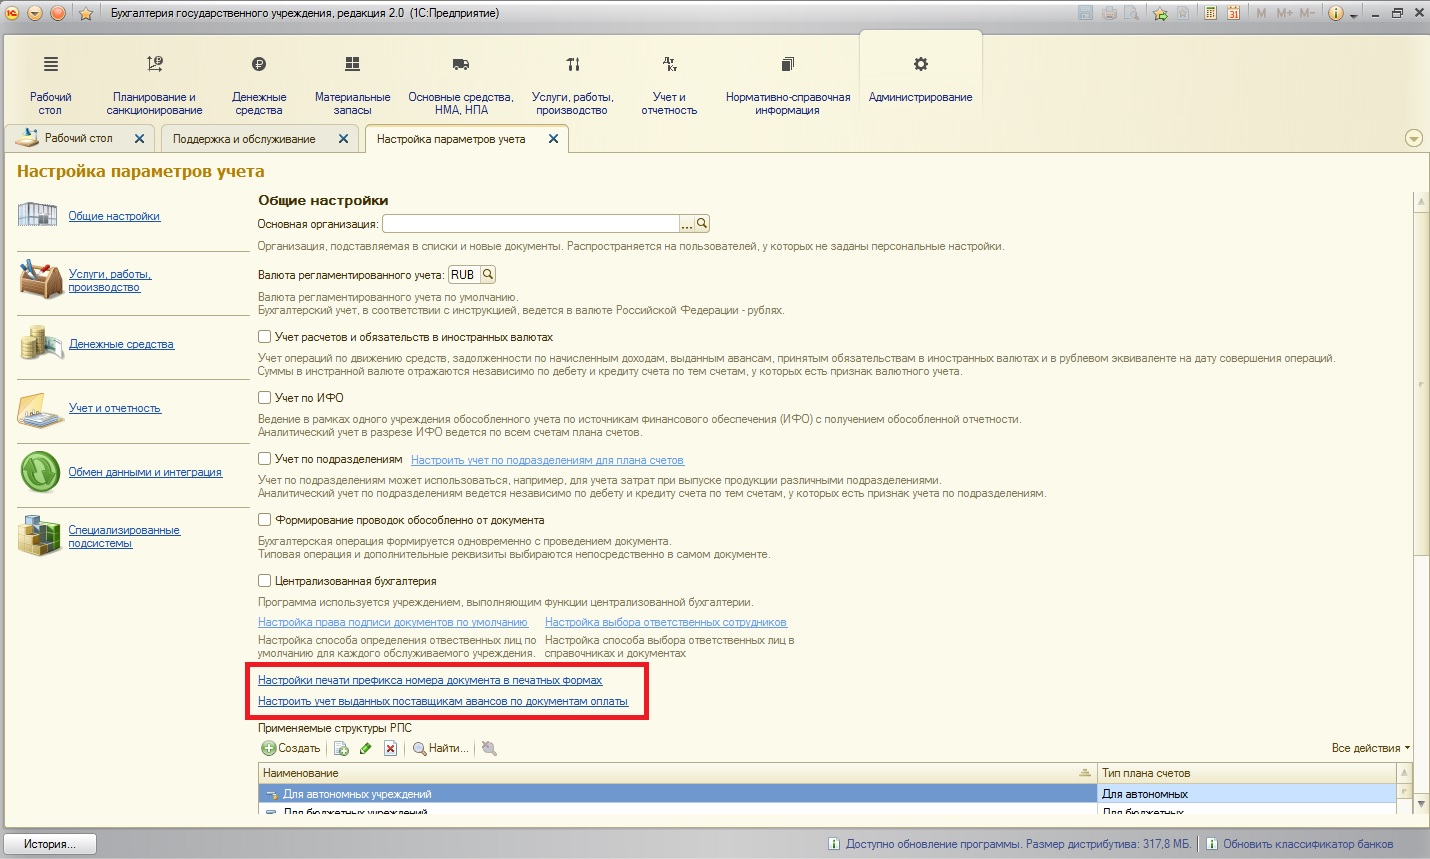This screenshot has width=1430, height=859.
Task: Enable Учет по подразделениям checkbox
Action: click(265, 458)
